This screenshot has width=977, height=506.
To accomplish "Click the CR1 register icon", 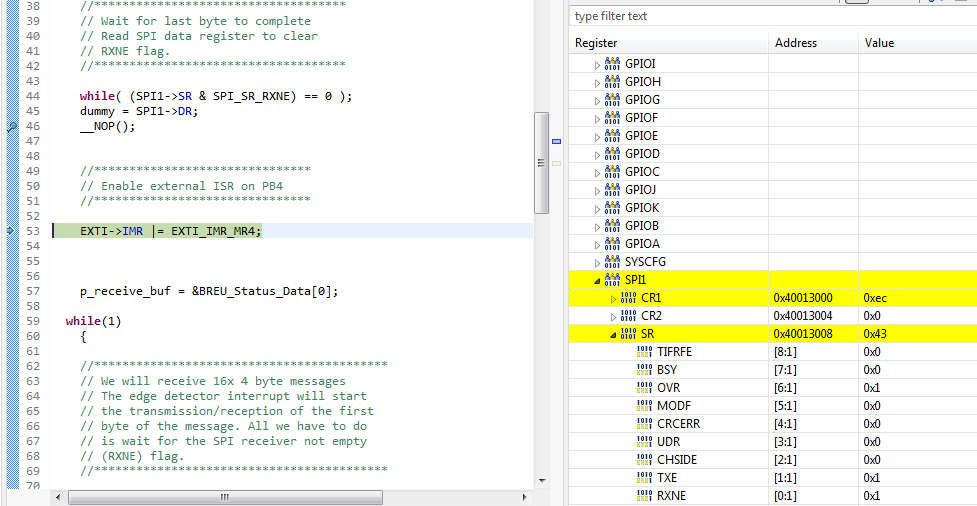I will click(x=629, y=298).
